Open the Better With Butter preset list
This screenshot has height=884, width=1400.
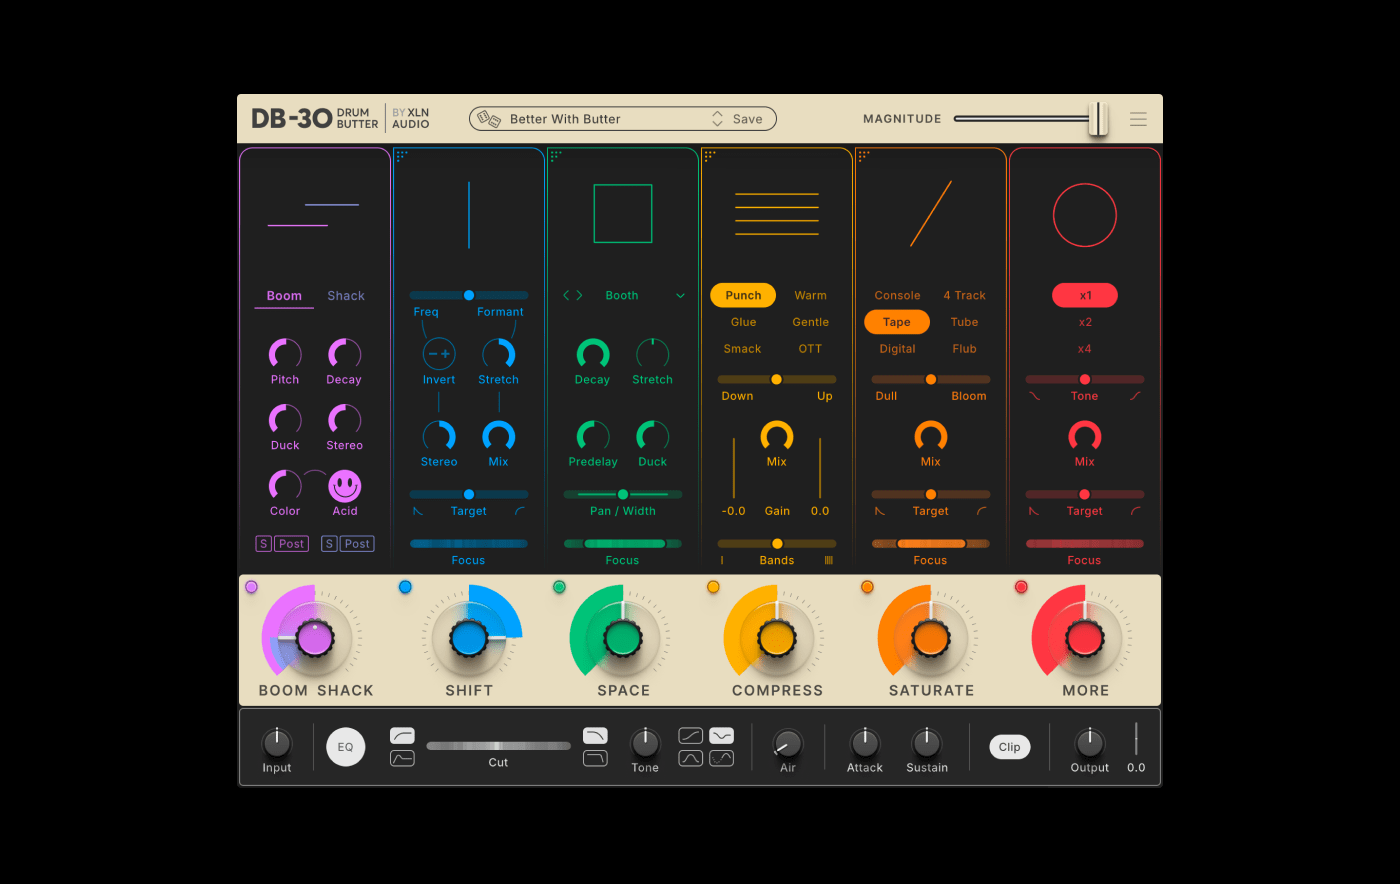[x=565, y=119]
